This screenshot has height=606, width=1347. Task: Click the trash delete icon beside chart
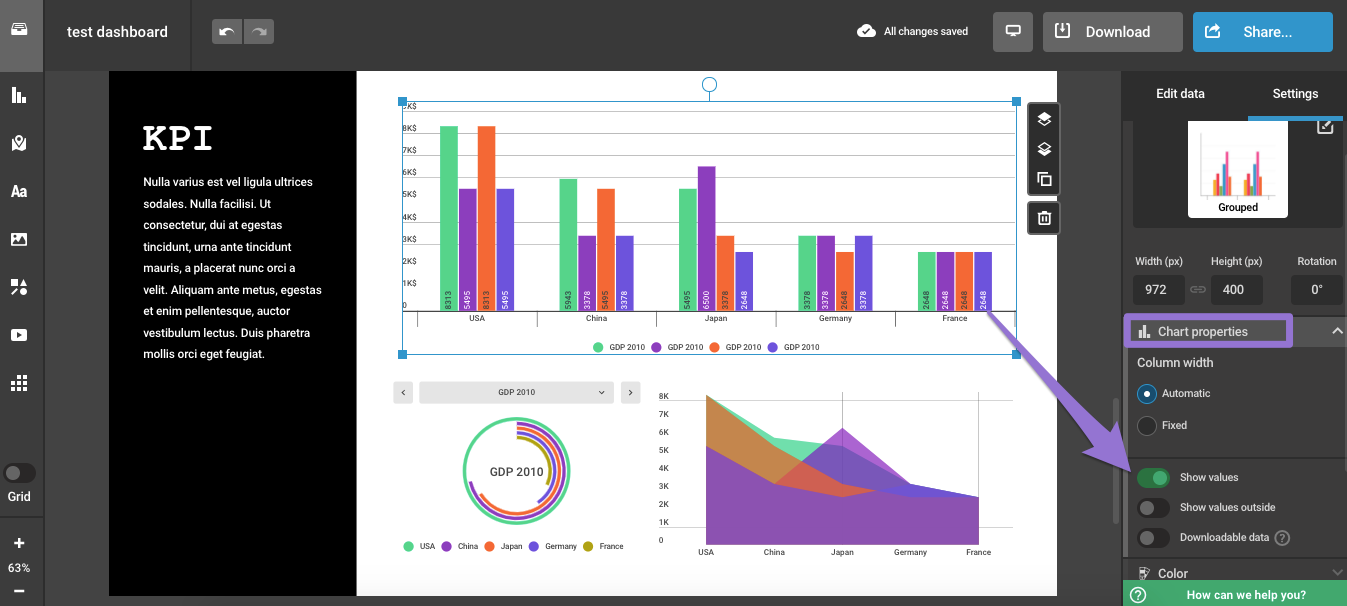1044,218
